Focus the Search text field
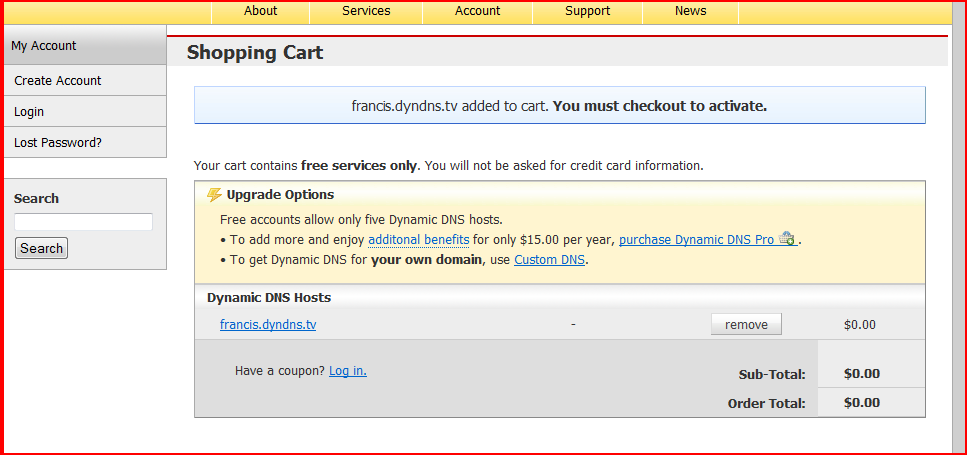The image size is (967, 455). [x=83, y=222]
